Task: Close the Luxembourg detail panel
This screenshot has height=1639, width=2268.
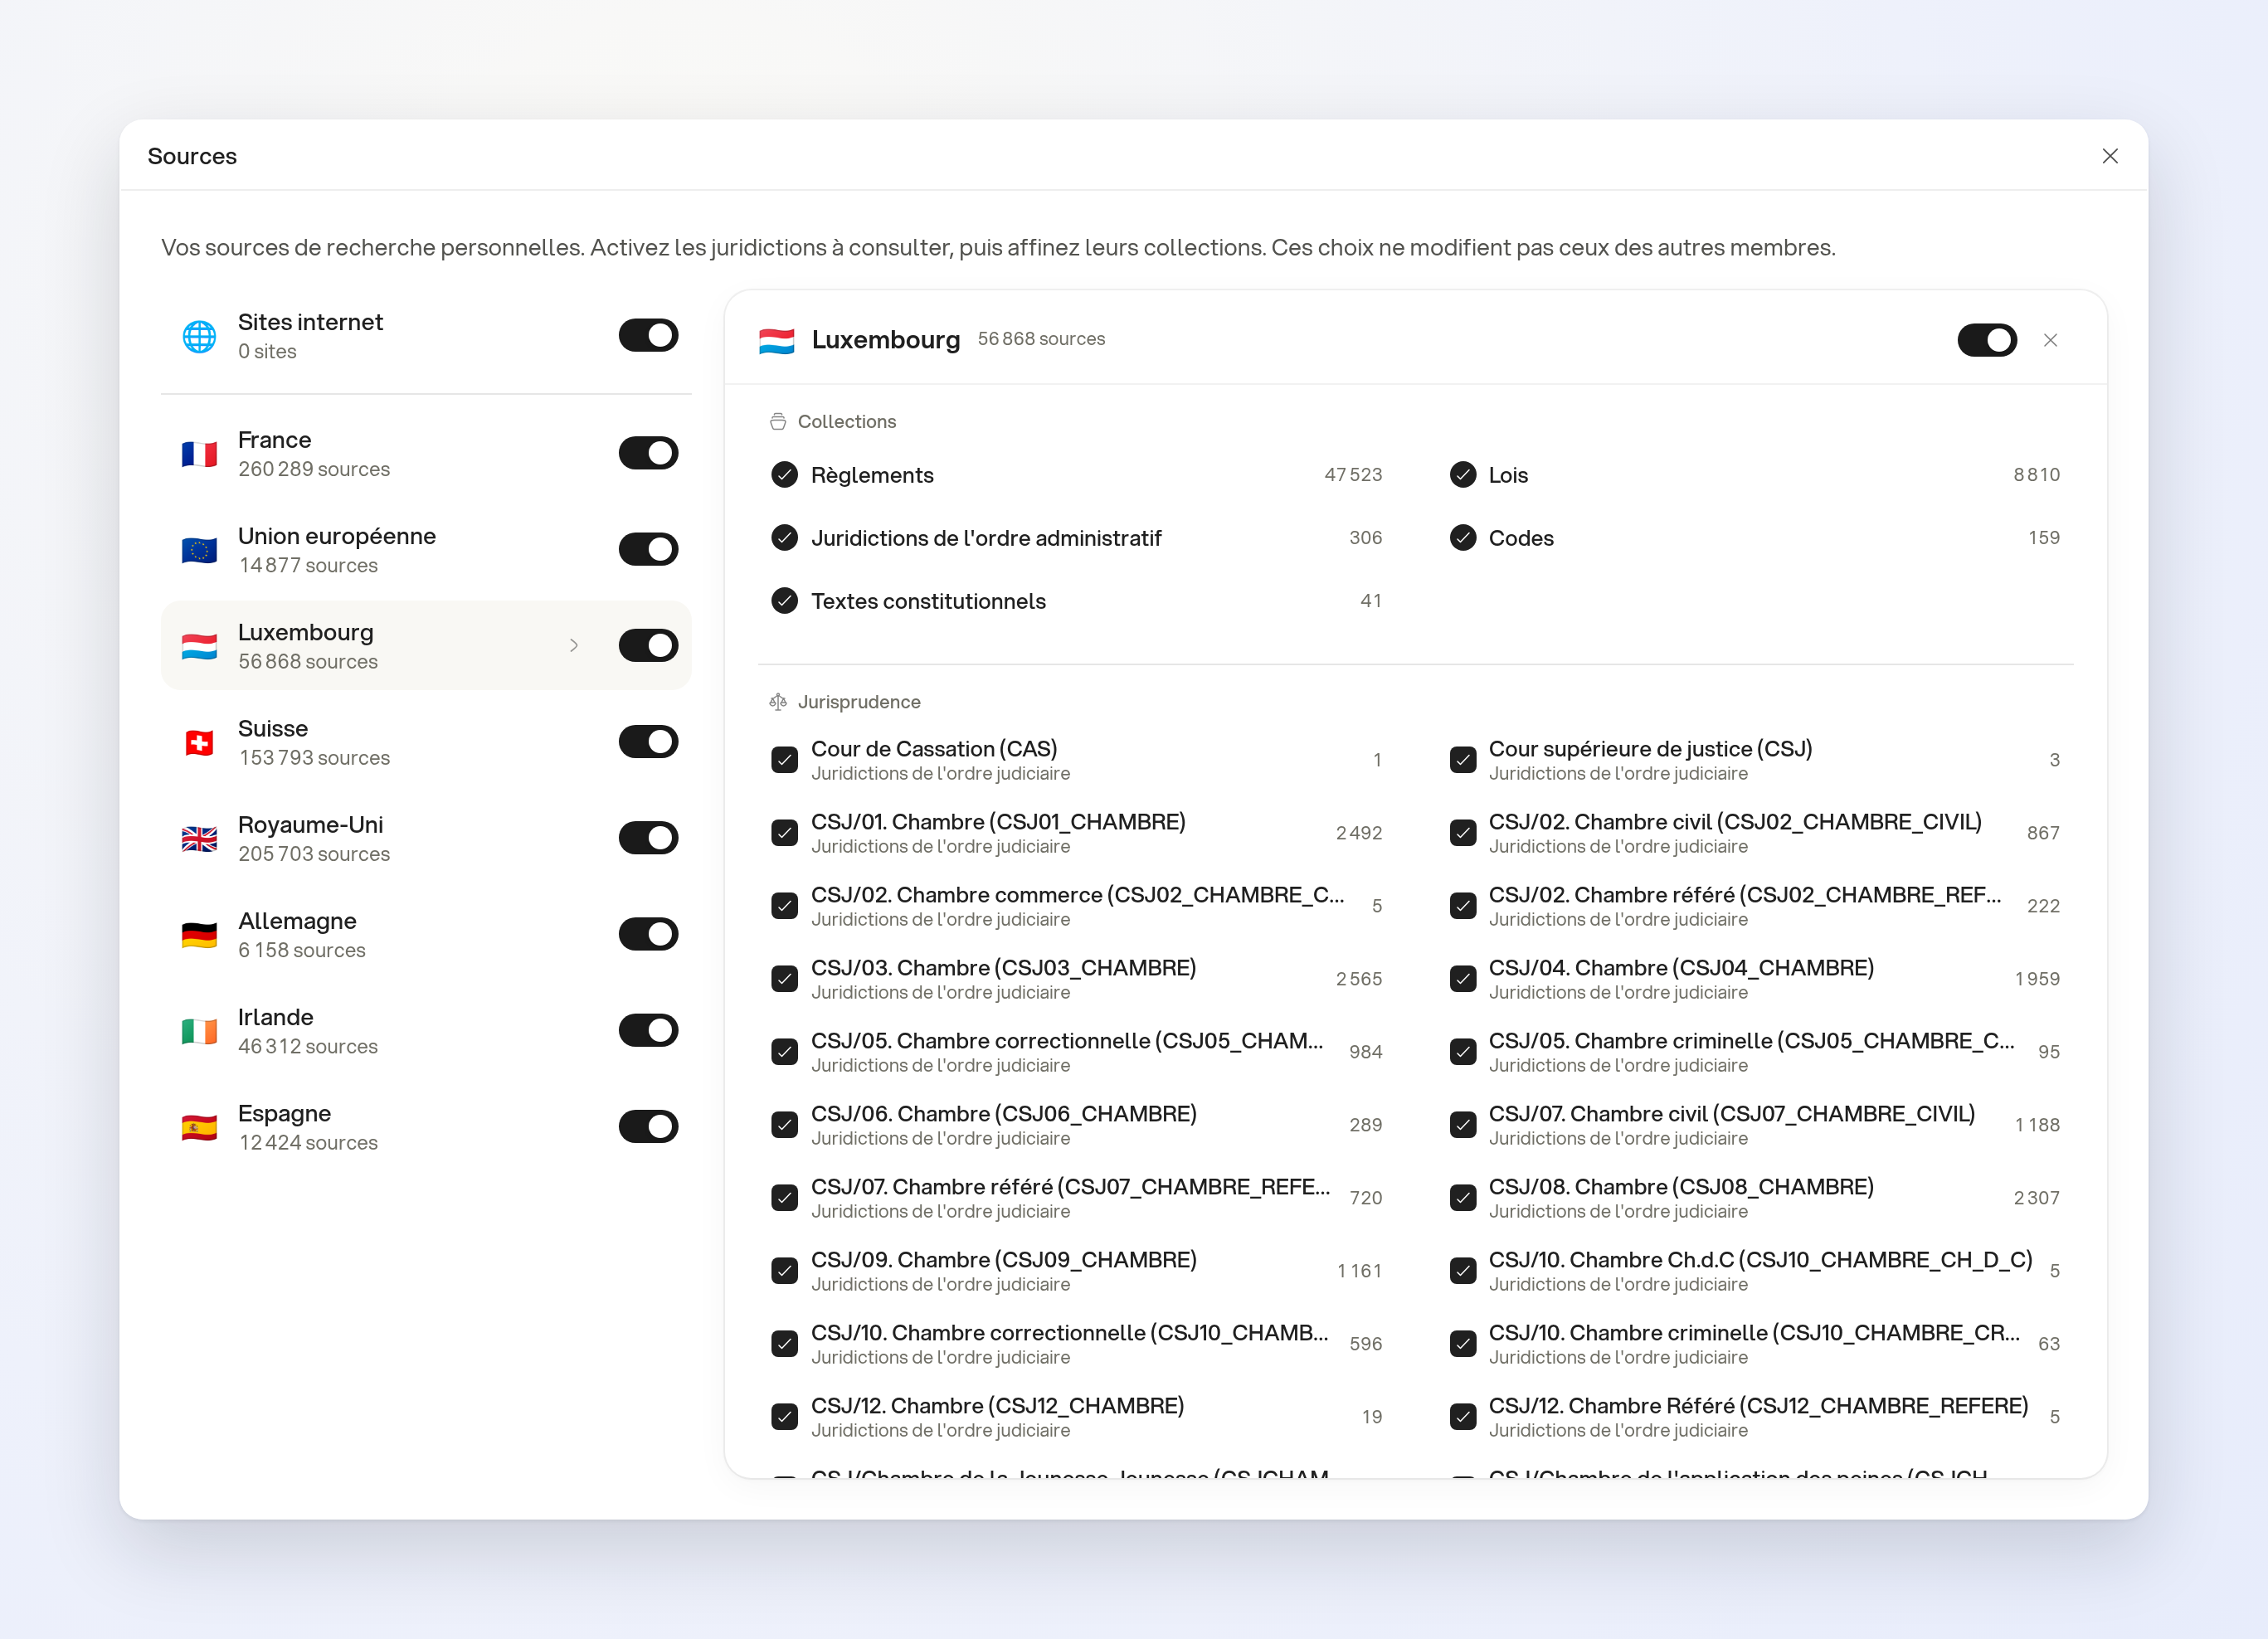Action: point(2050,340)
